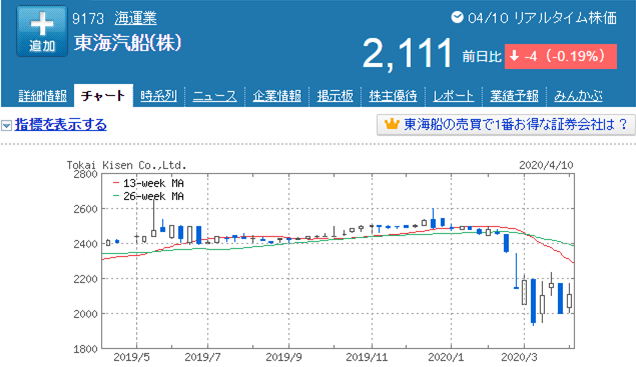
Task: Click the 13-week MA legend entry
Action: 148,183
